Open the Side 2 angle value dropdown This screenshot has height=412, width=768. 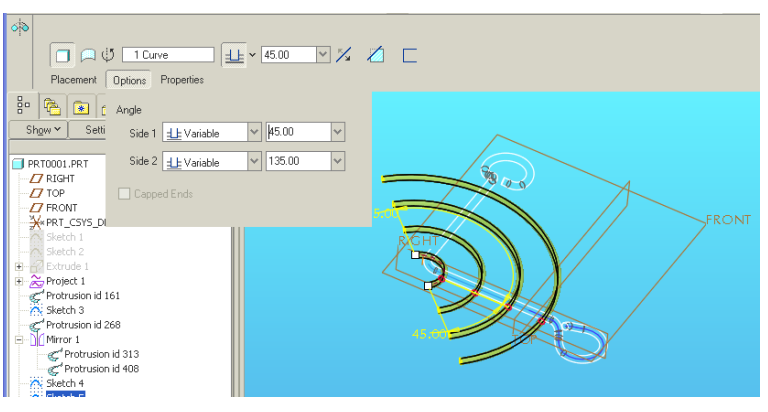coord(337,161)
